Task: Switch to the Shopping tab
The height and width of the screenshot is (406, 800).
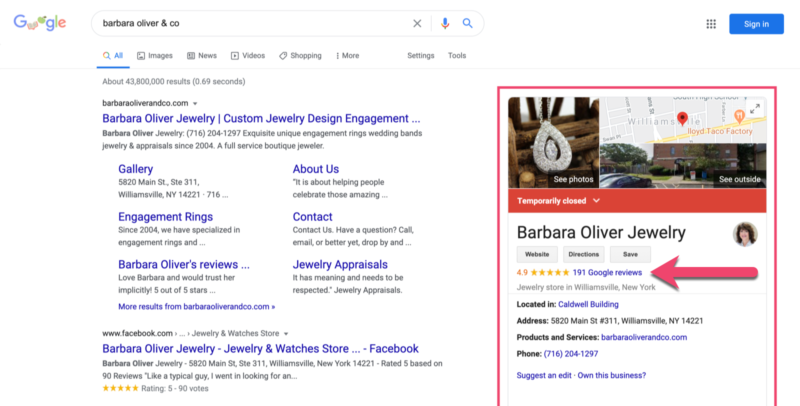Action: pyautogui.click(x=300, y=56)
